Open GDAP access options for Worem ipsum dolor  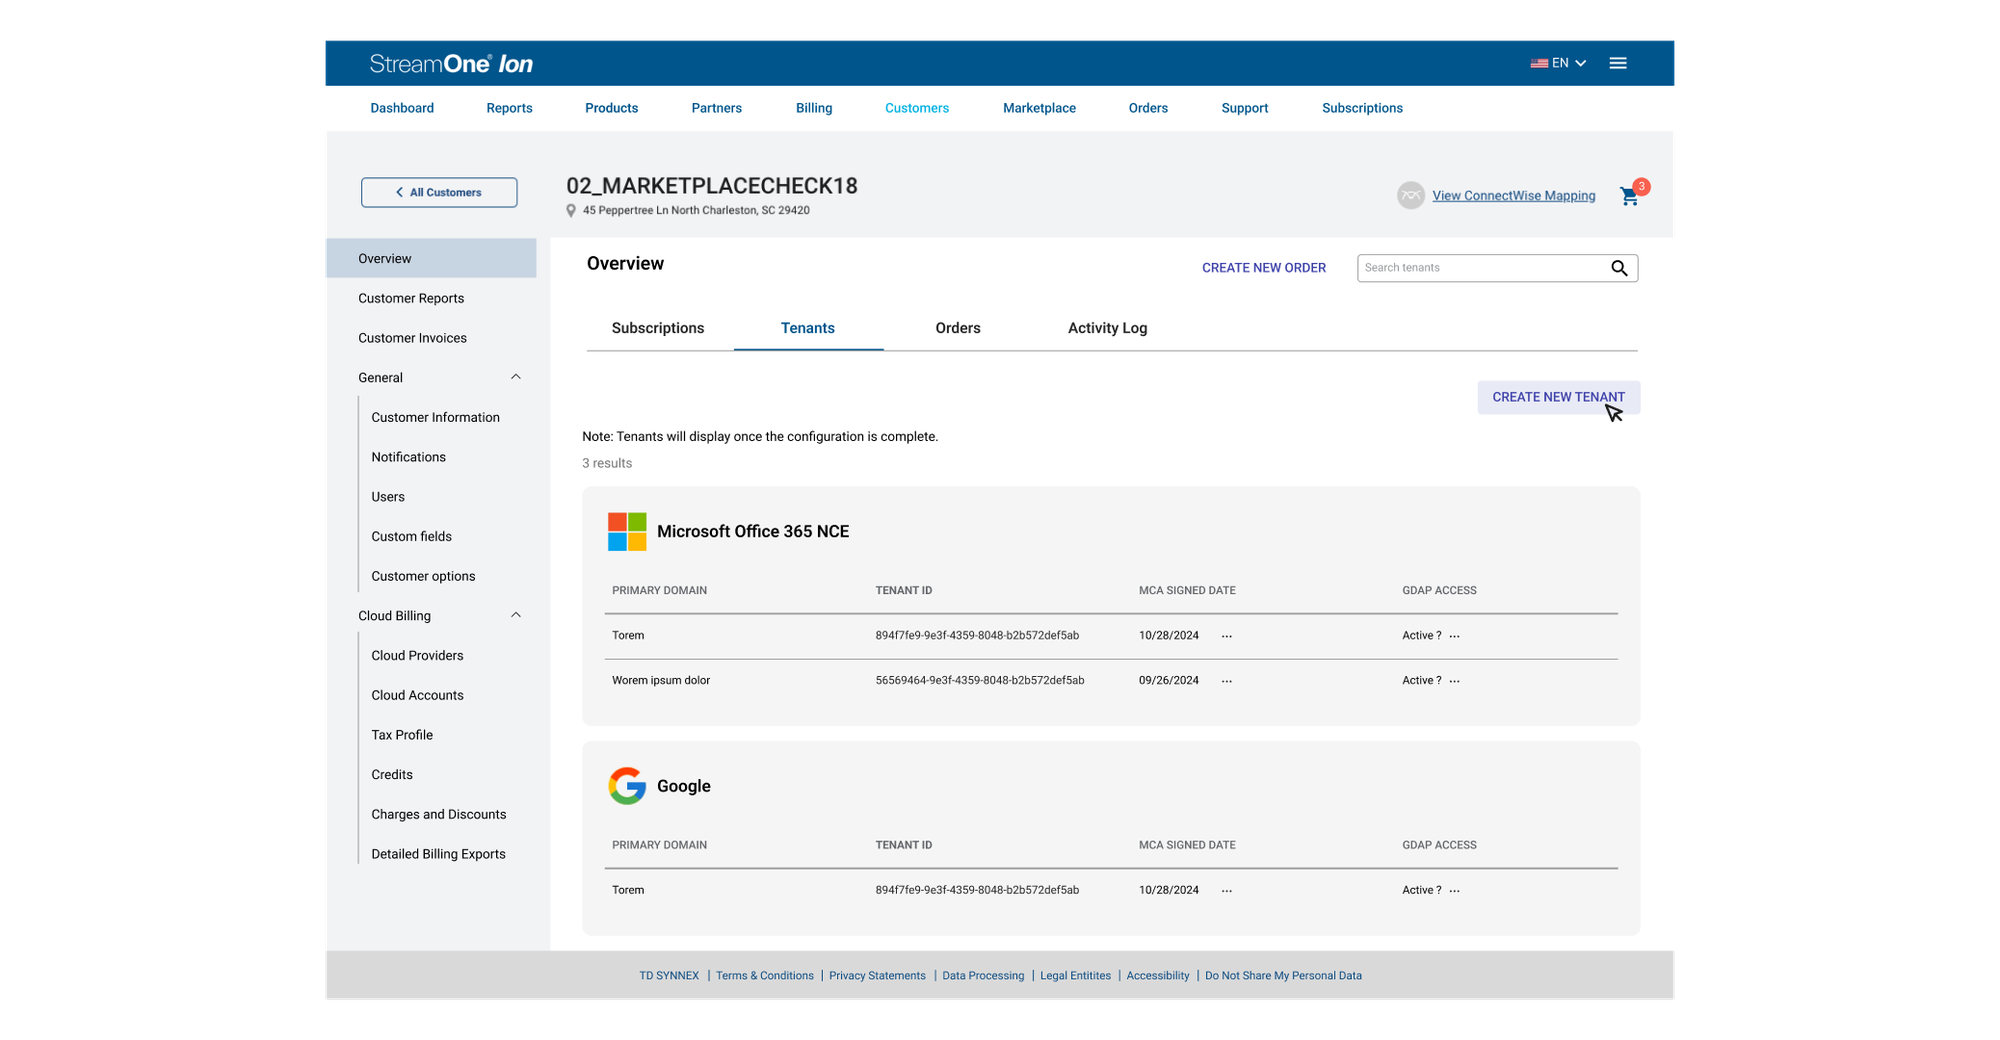coord(1455,681)
